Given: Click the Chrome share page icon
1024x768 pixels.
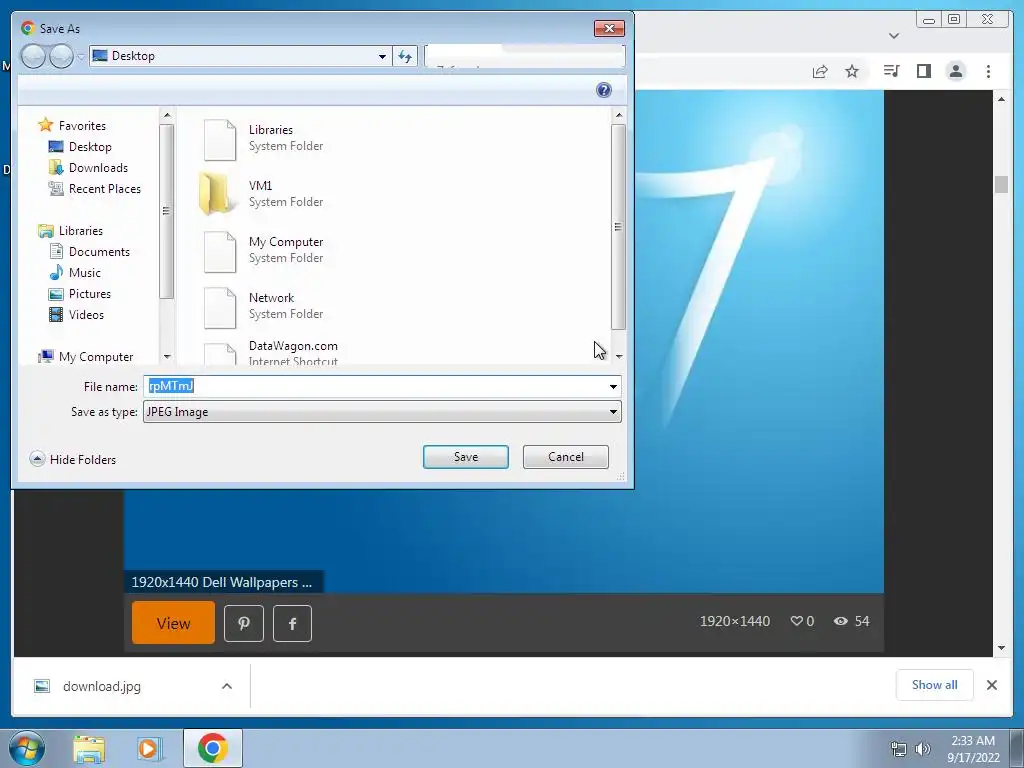Looking at the screenshot, I should click(820, 71).
